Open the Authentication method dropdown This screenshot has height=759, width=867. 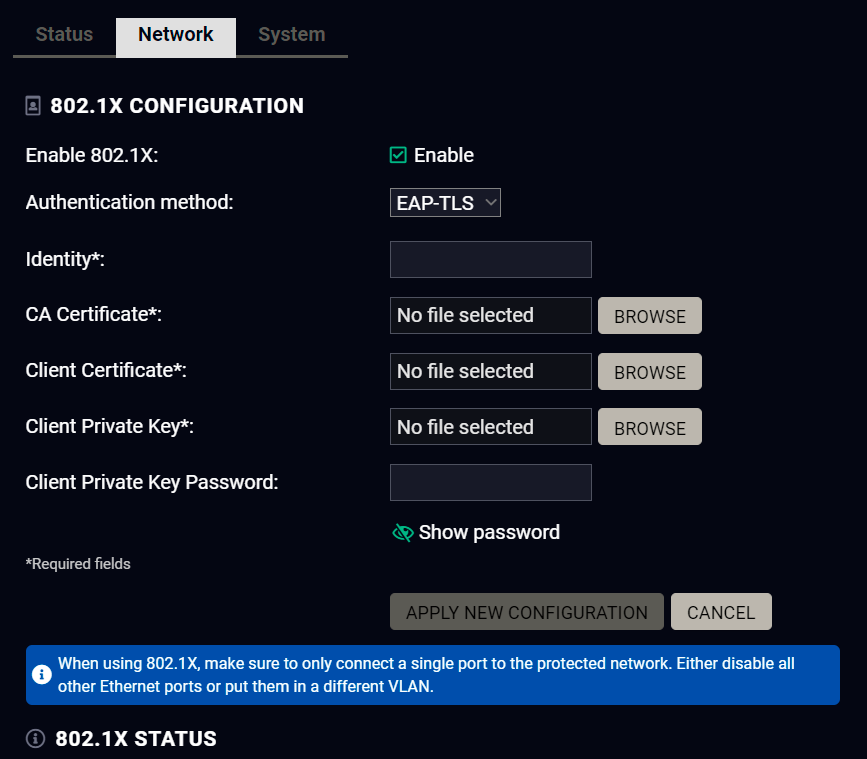tap(444, 203)
